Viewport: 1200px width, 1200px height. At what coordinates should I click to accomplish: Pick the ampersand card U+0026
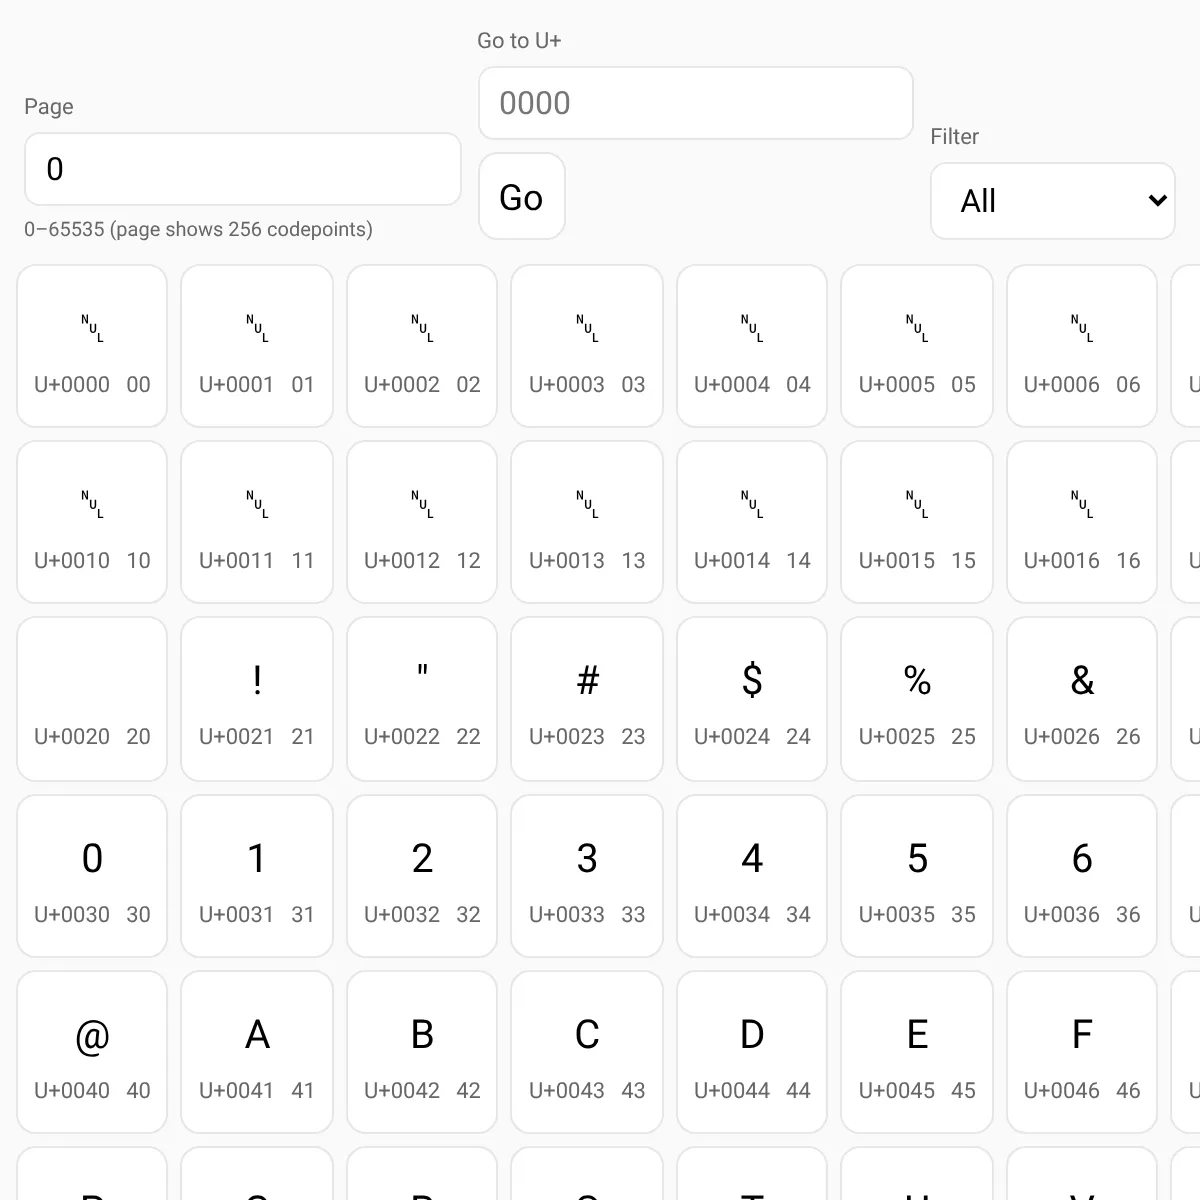click(x=1082, y=699)
